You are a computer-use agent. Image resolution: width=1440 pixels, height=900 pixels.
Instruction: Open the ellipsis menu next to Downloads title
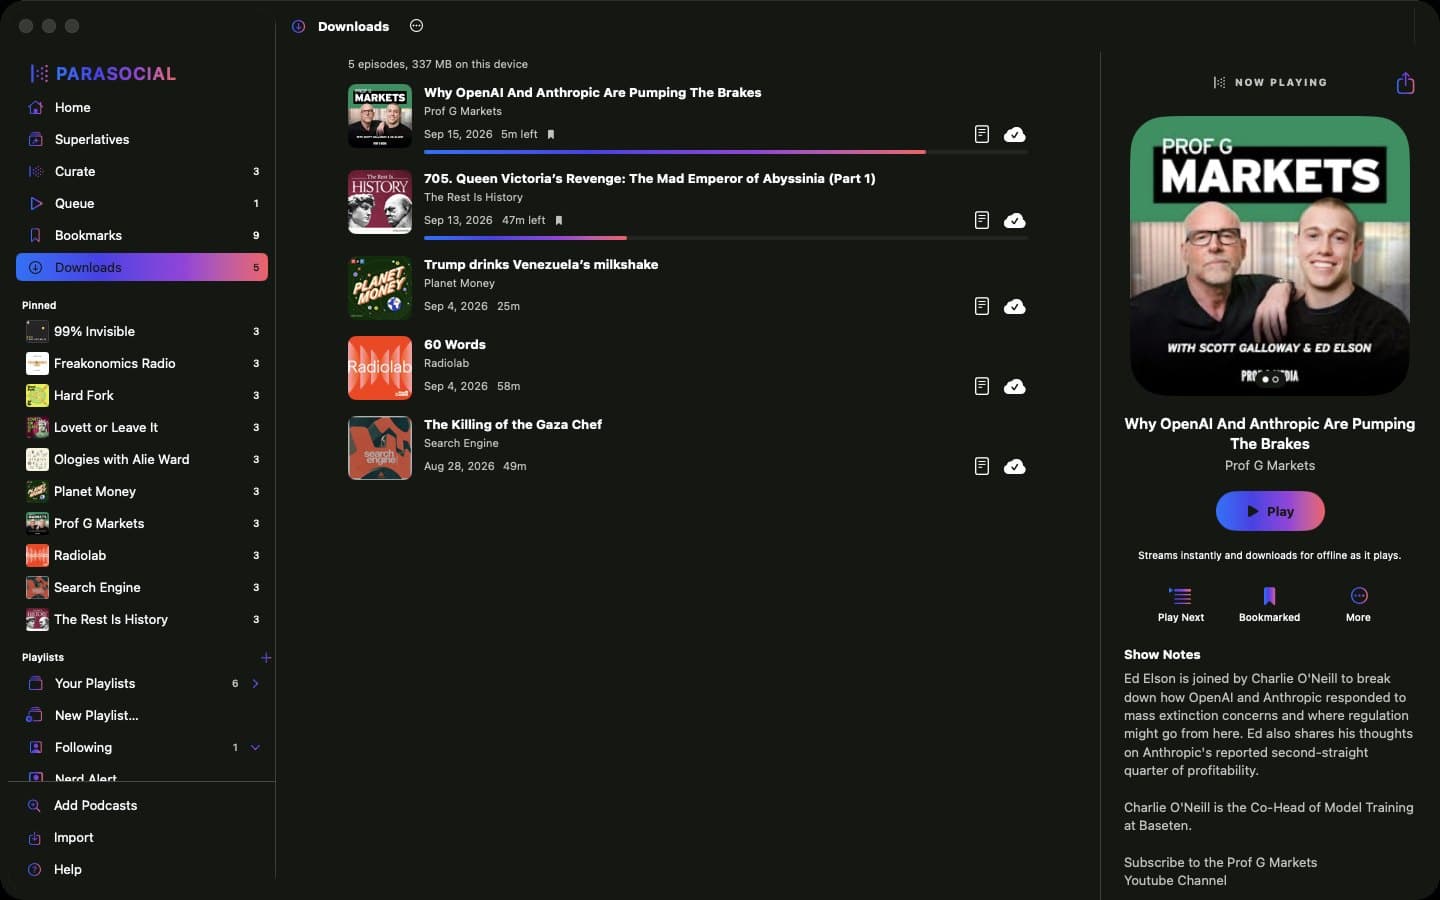[417, 26]
